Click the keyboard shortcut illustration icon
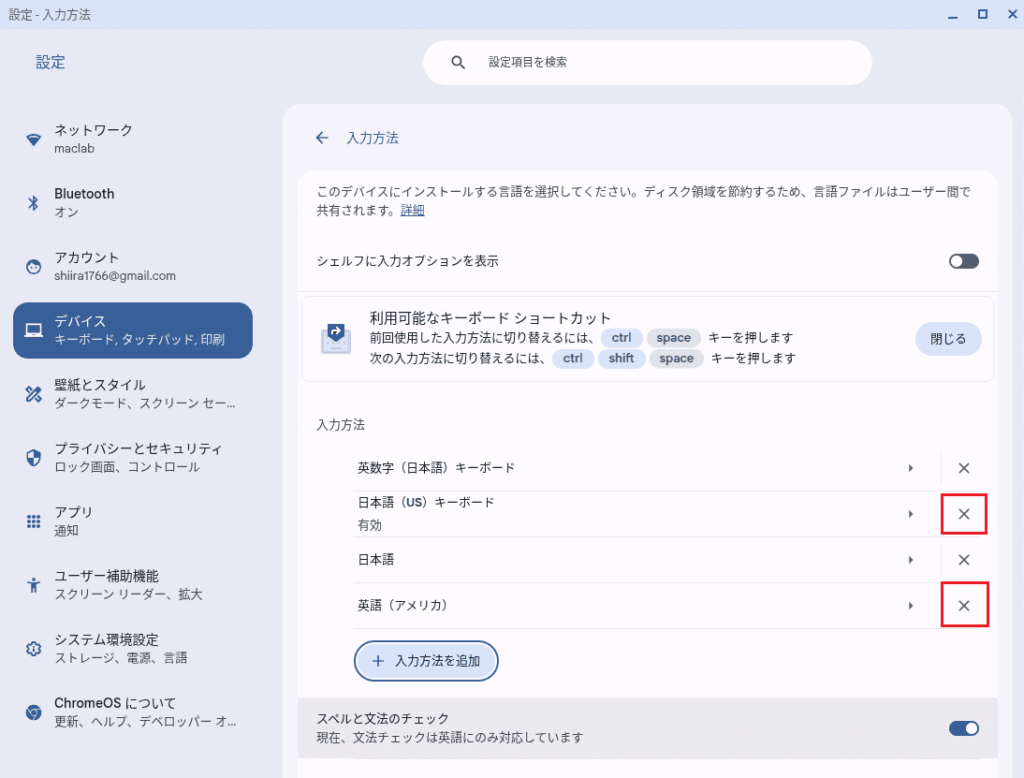The image size is (1024, 778). point(336,338)
